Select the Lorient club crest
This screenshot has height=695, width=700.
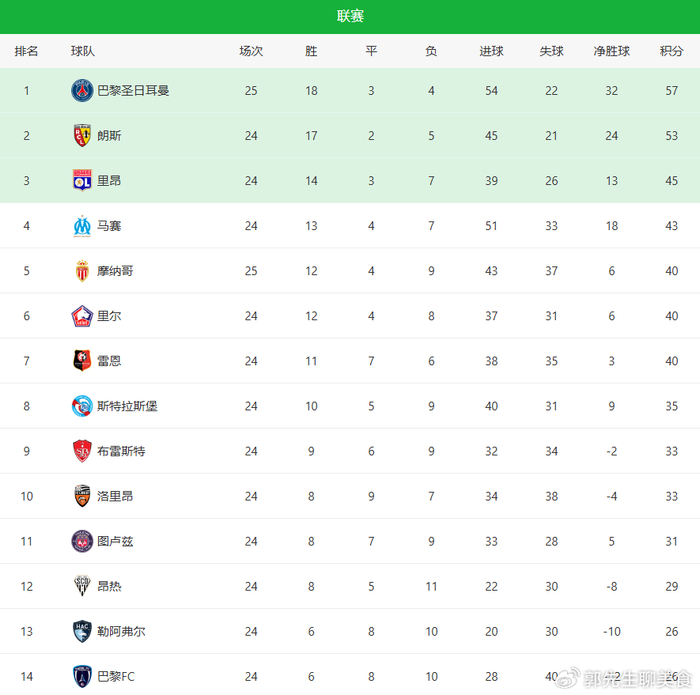tap(82, 496)
